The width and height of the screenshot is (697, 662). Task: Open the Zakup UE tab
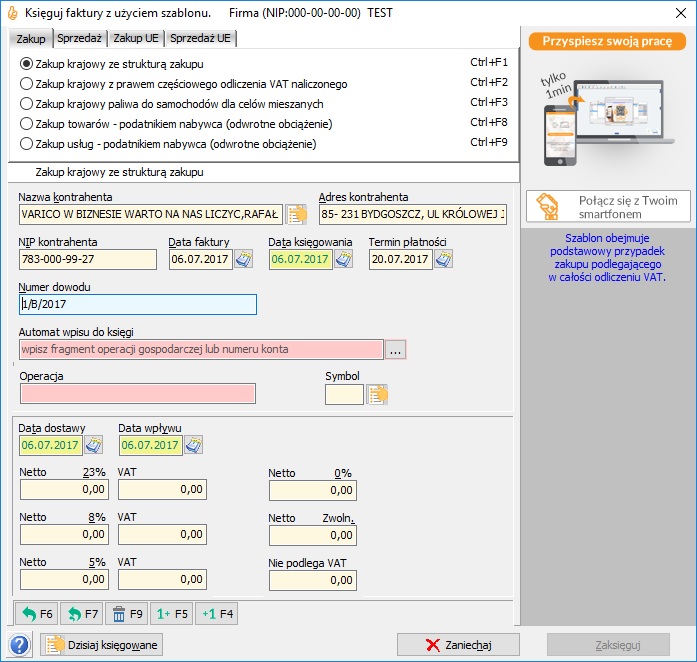click(135, 38)
